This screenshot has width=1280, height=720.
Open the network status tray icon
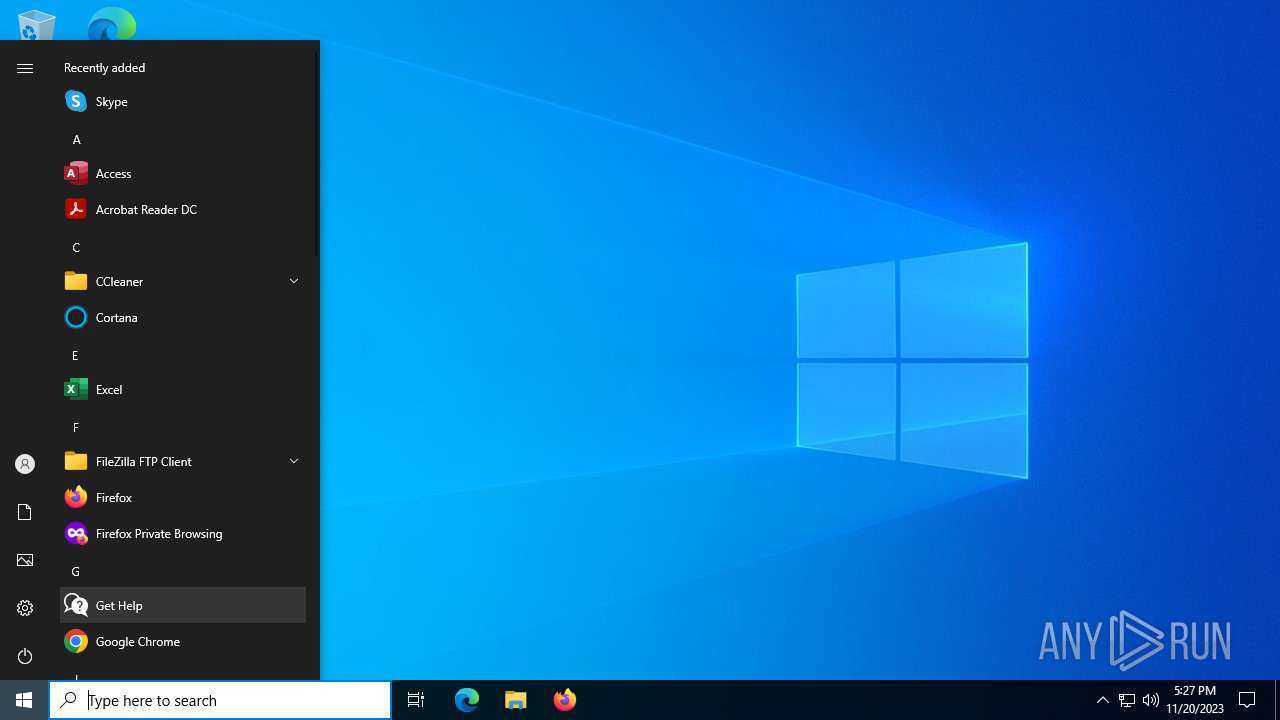click(x=1127, y=700)
